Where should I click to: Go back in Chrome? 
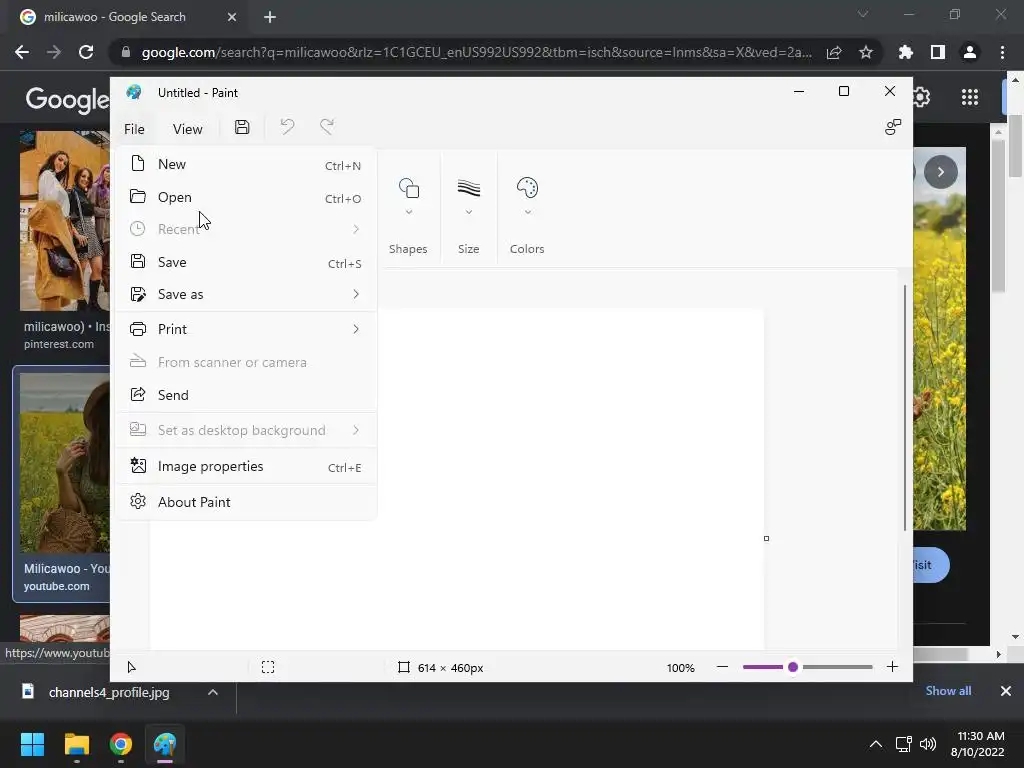[22, 52]
